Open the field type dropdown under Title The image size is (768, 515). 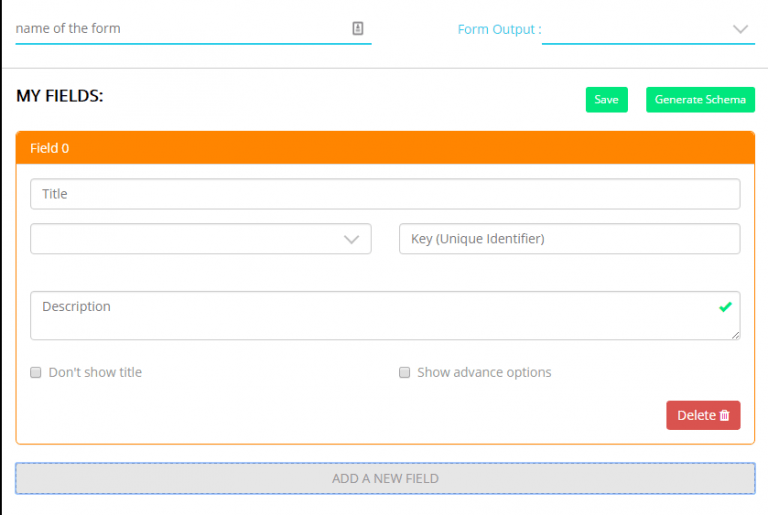(201, 239)
